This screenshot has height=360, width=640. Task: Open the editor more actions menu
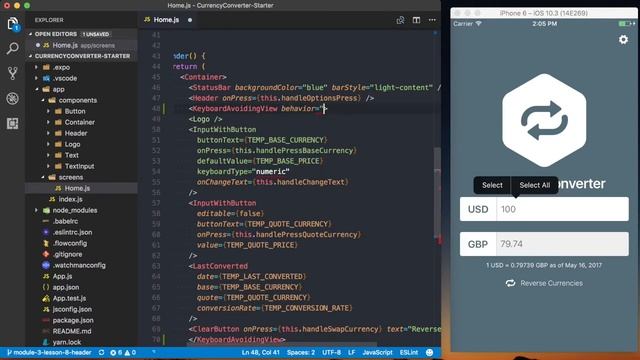432,20
